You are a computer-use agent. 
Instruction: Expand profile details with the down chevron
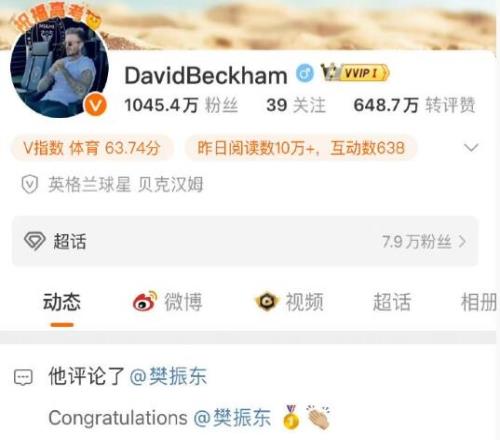coord(471,147)
